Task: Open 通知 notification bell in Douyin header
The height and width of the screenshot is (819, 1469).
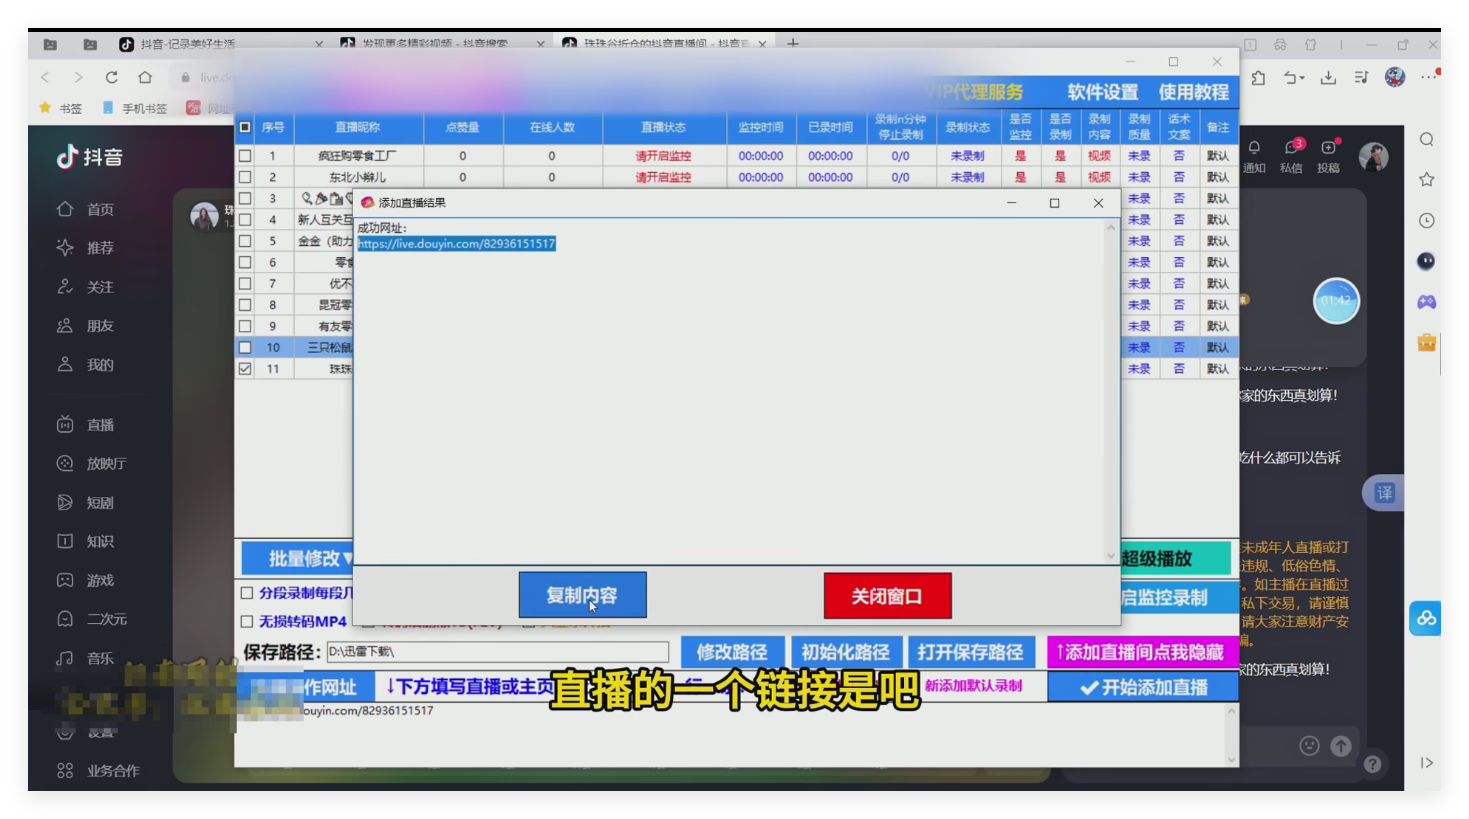Action: (1254, 148)
